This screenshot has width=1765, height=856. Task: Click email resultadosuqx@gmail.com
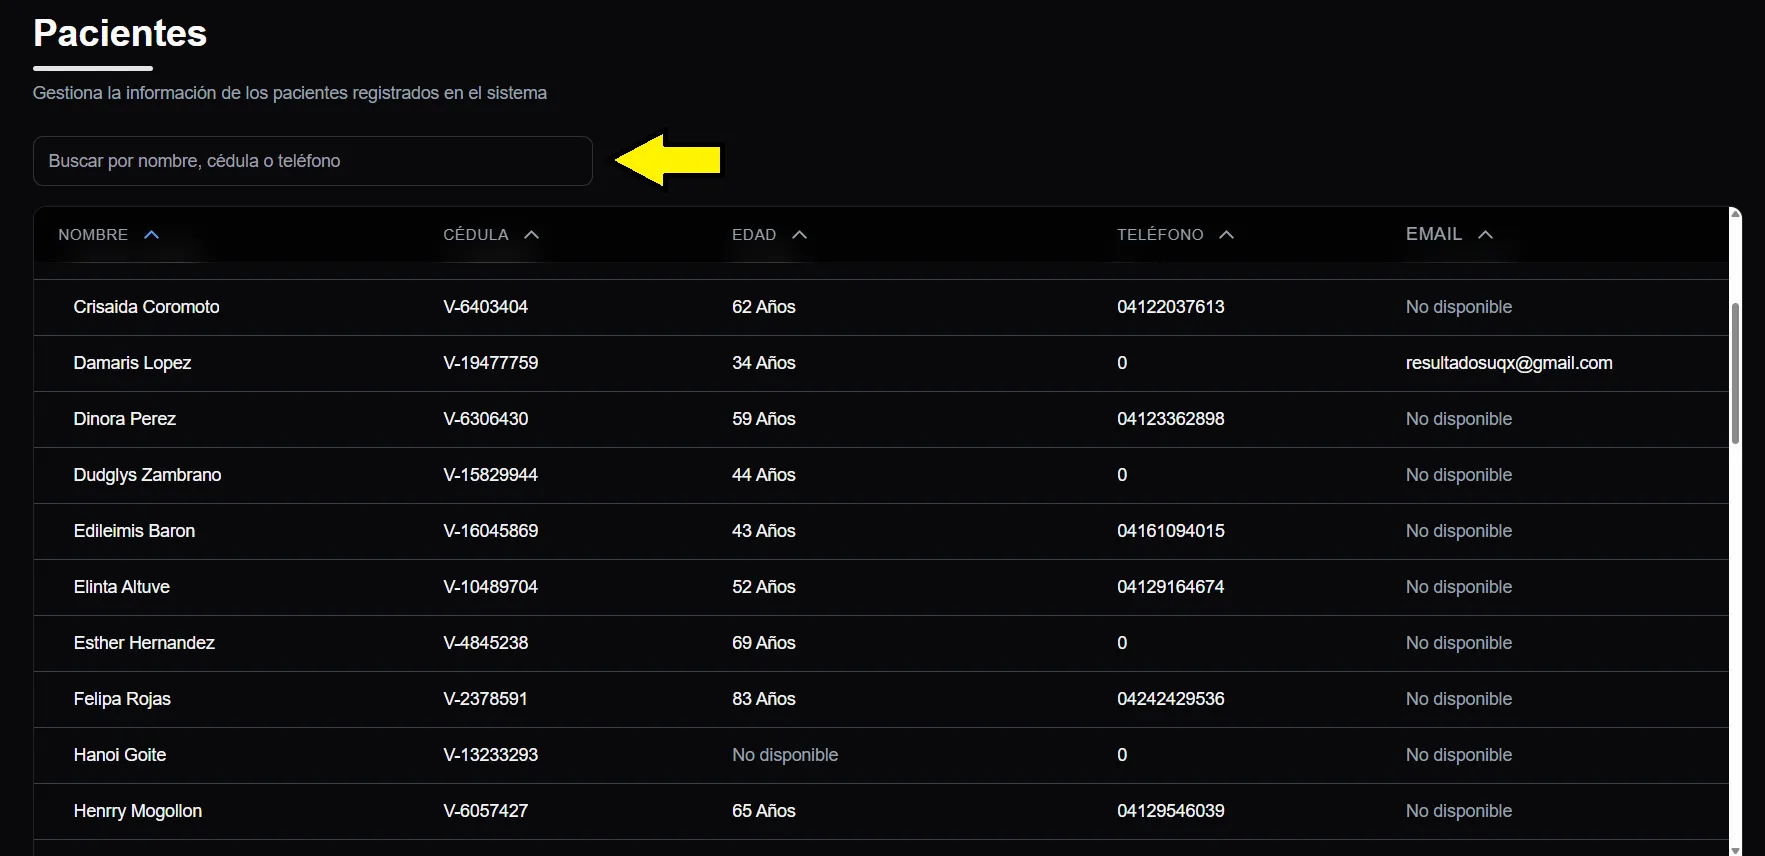click(x=1508, y=363)
